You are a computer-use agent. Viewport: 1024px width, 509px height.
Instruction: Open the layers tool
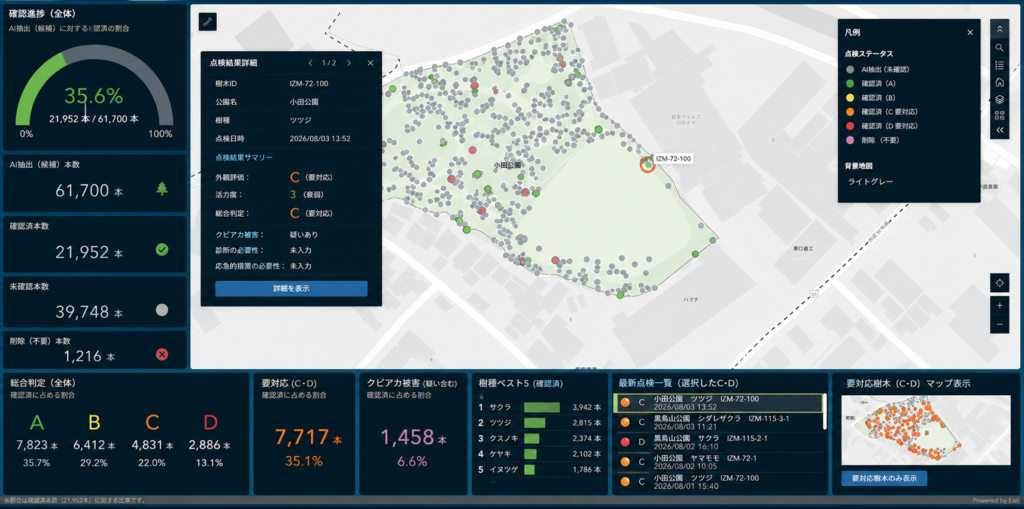coord(999,99)
